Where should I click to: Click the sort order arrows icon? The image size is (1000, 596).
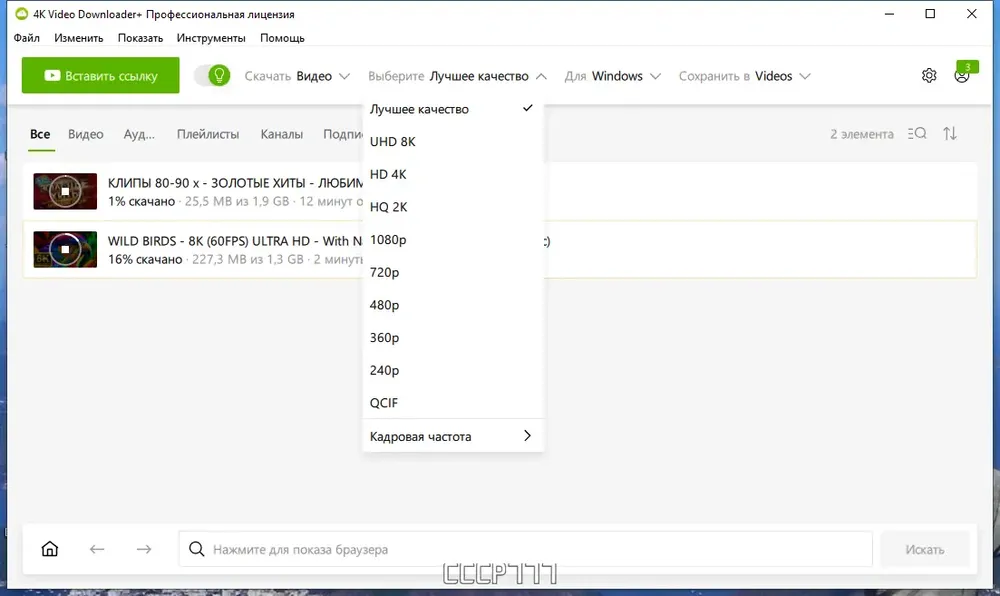(x=950, y=134)
